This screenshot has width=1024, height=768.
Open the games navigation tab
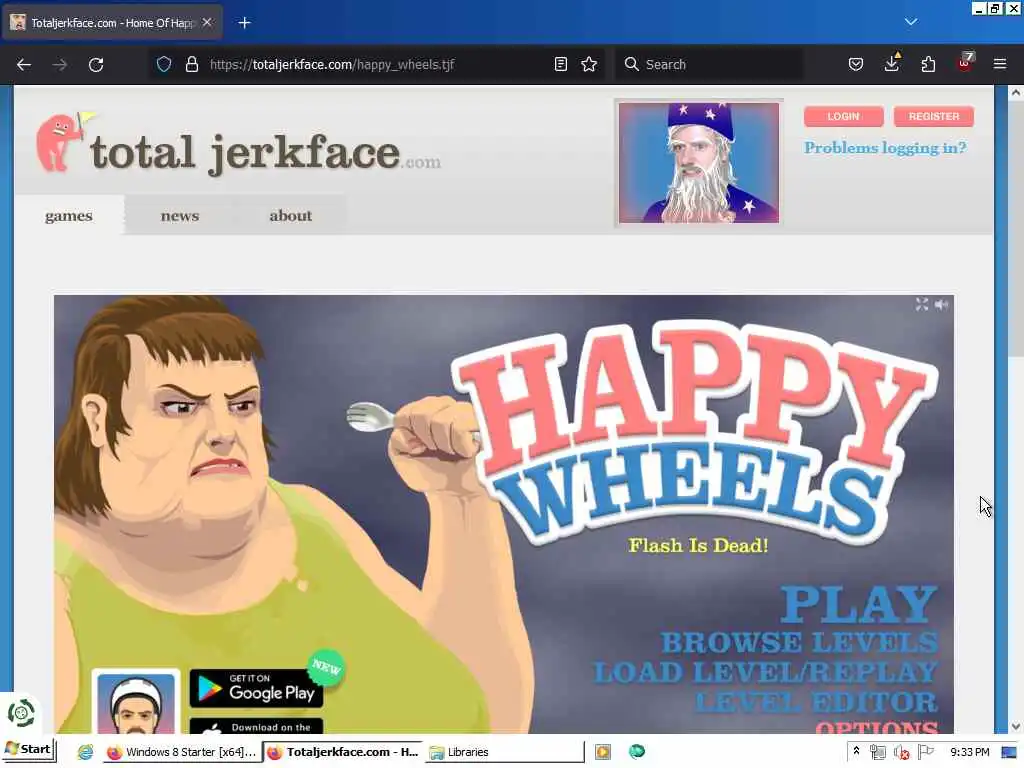pyautogui.click(x=69, y=216)
